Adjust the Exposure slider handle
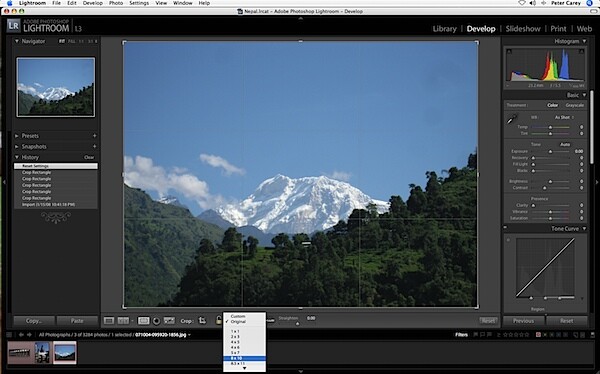 (550, 152)
